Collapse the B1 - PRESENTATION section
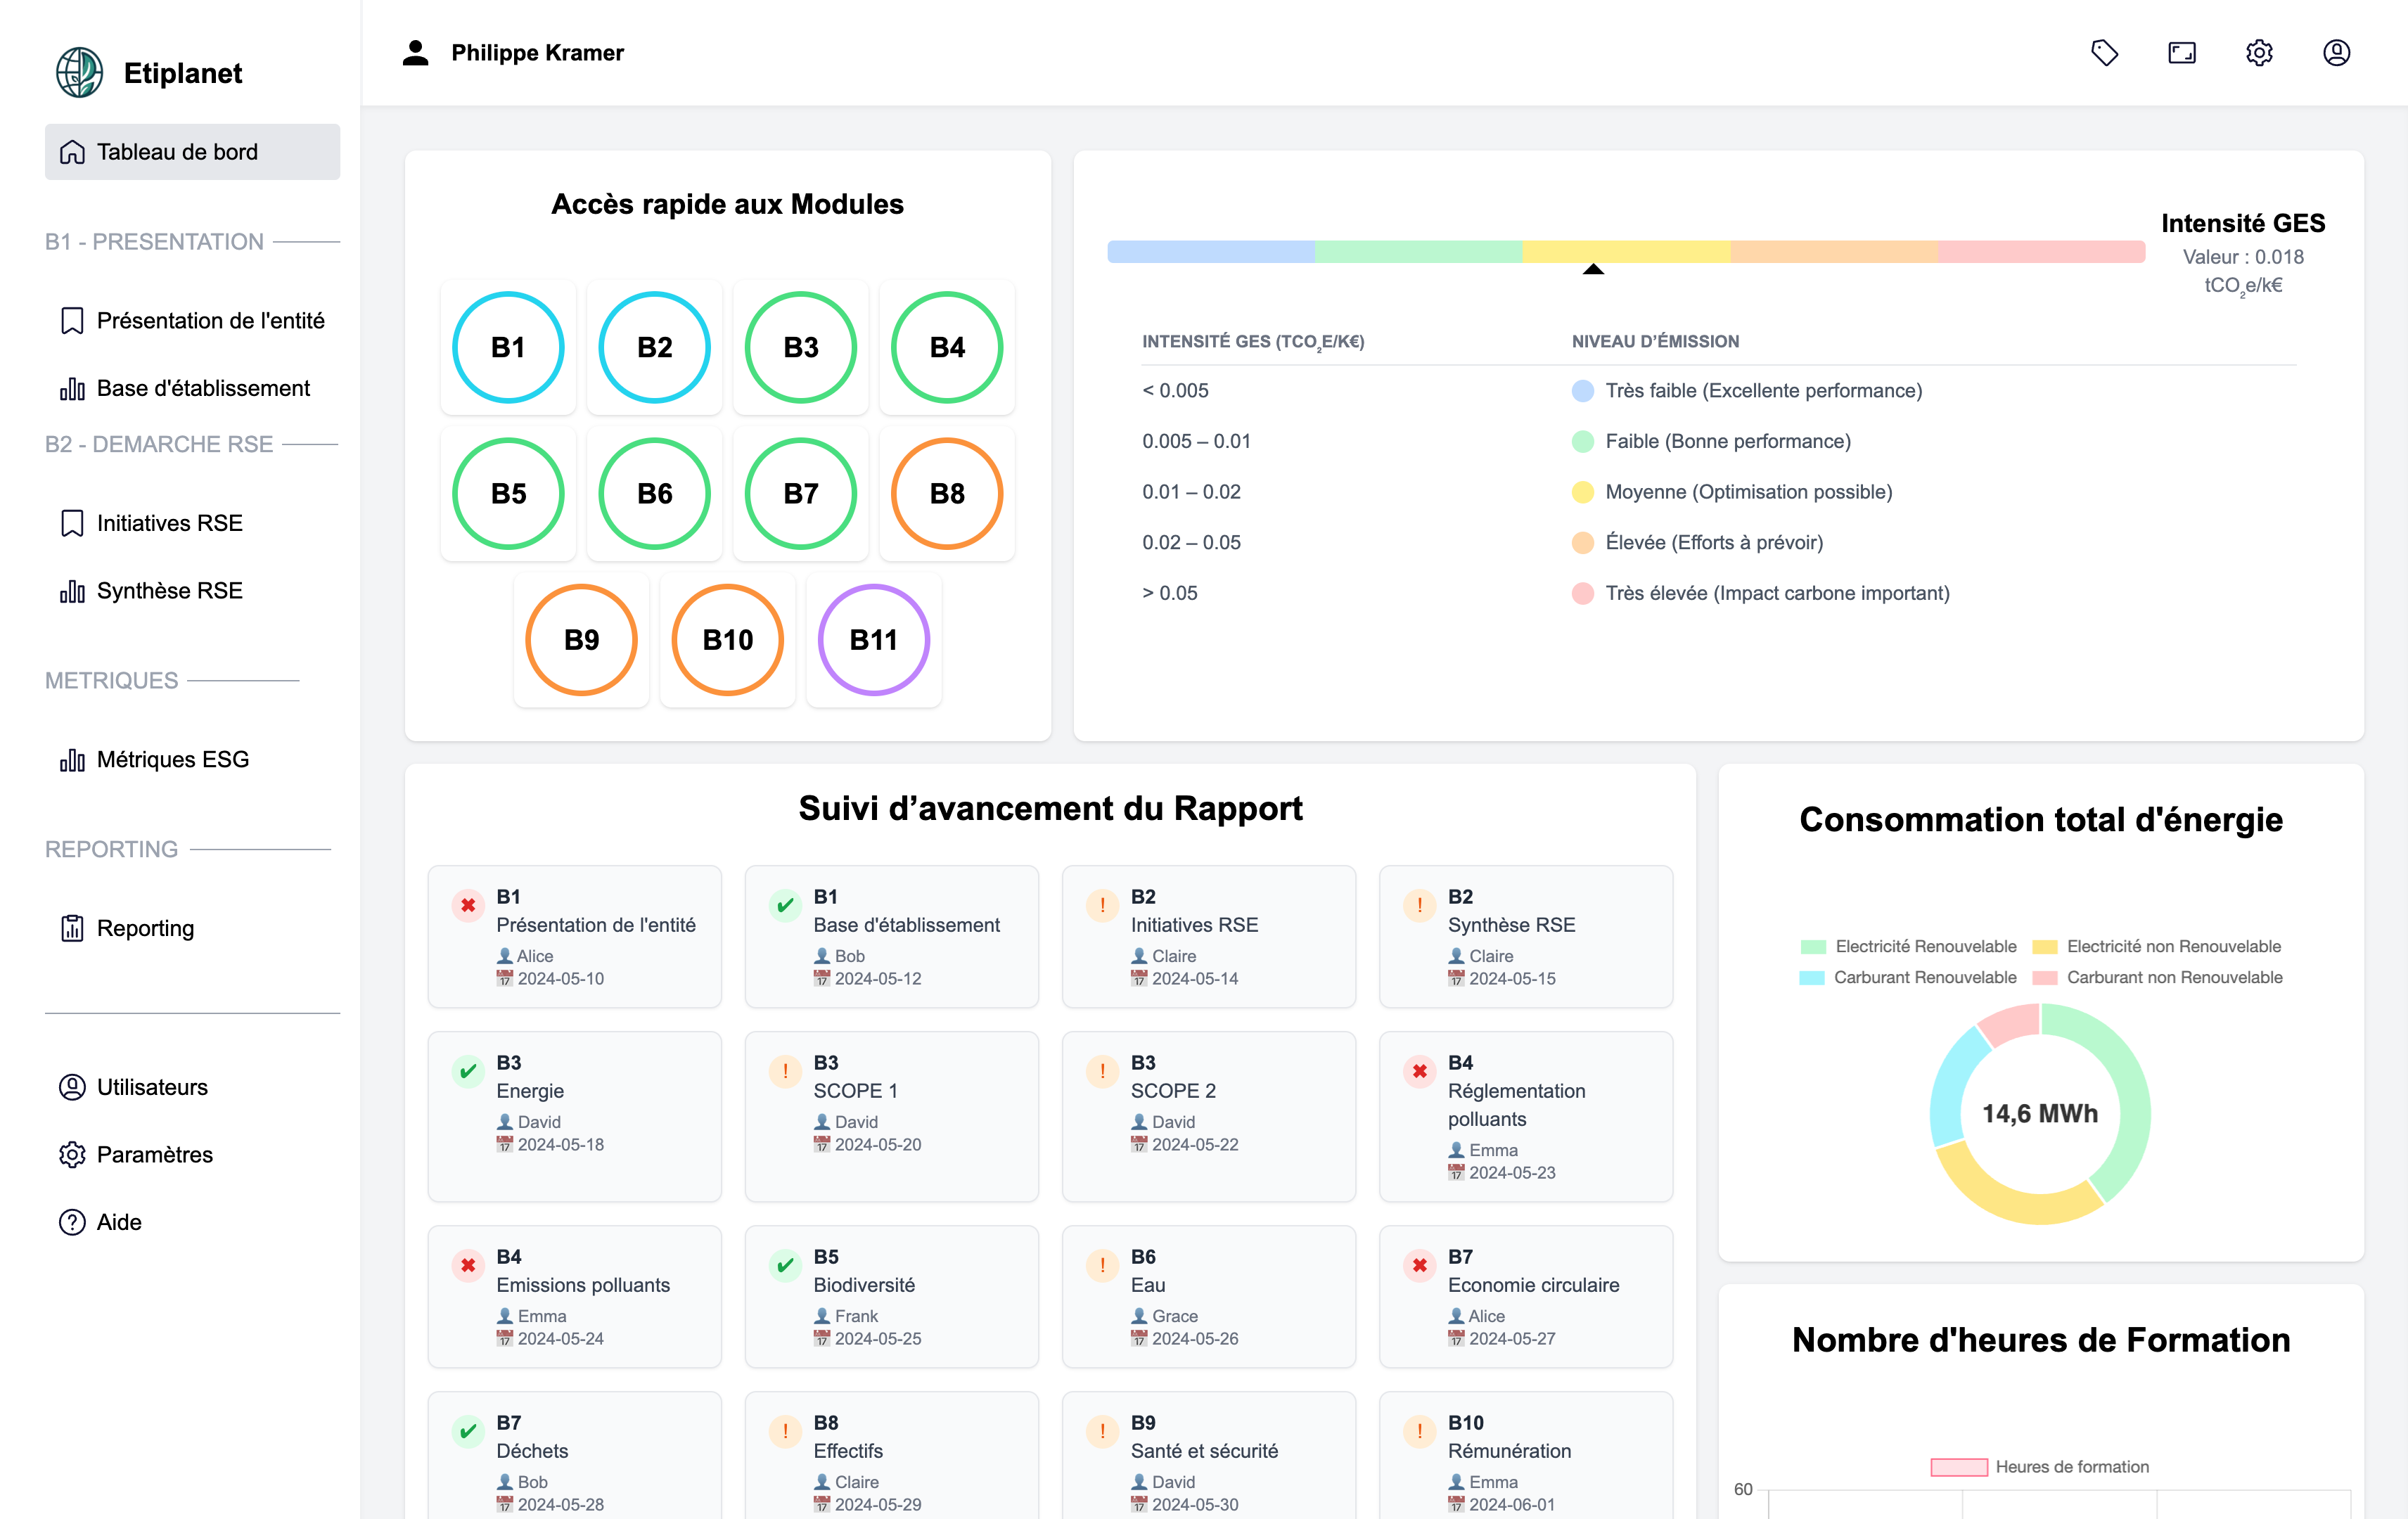2408x1519 pixels. point(153,241)
